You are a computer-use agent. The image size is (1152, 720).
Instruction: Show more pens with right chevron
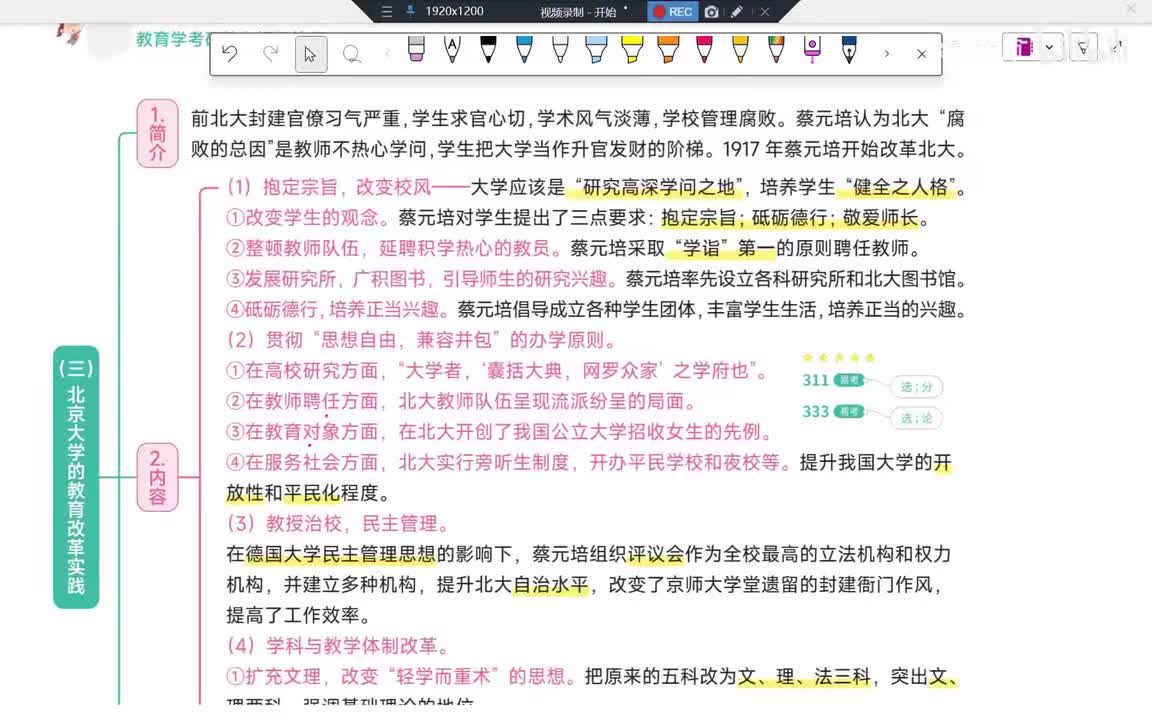click(887, 54)
